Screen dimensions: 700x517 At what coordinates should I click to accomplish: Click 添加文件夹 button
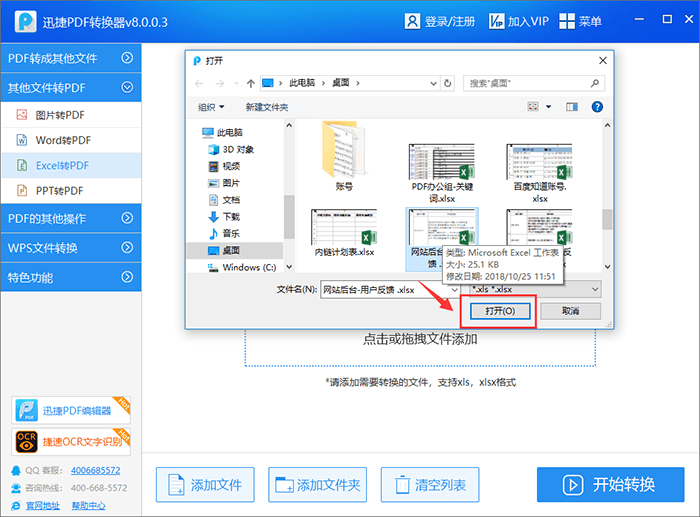[317, 484]
